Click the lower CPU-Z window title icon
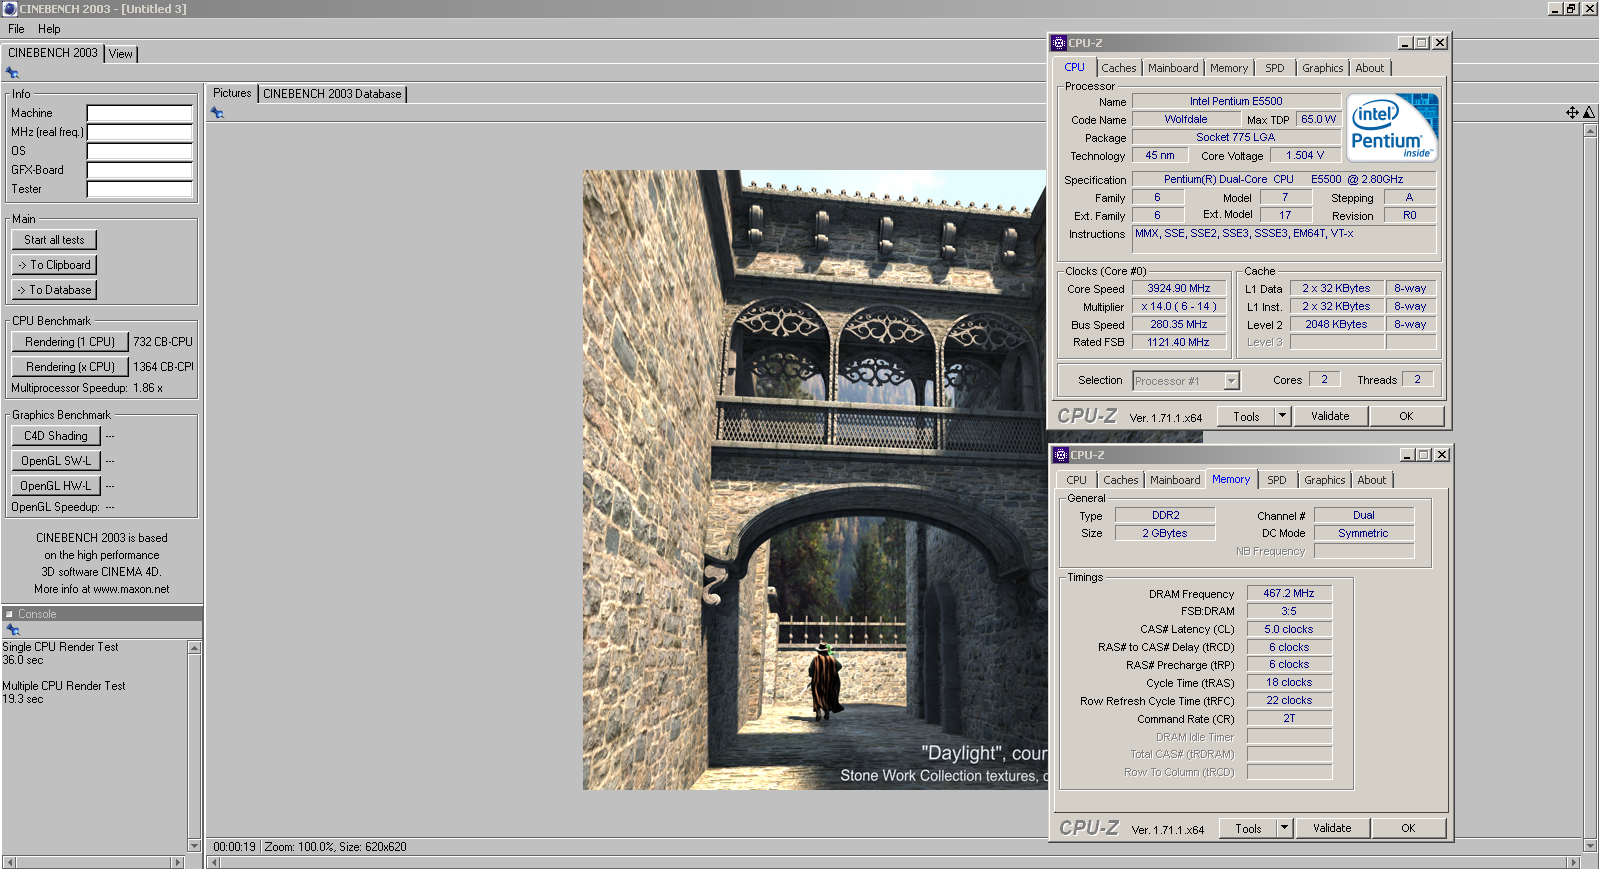The image size is (1599, 869). pos(1061,455)
